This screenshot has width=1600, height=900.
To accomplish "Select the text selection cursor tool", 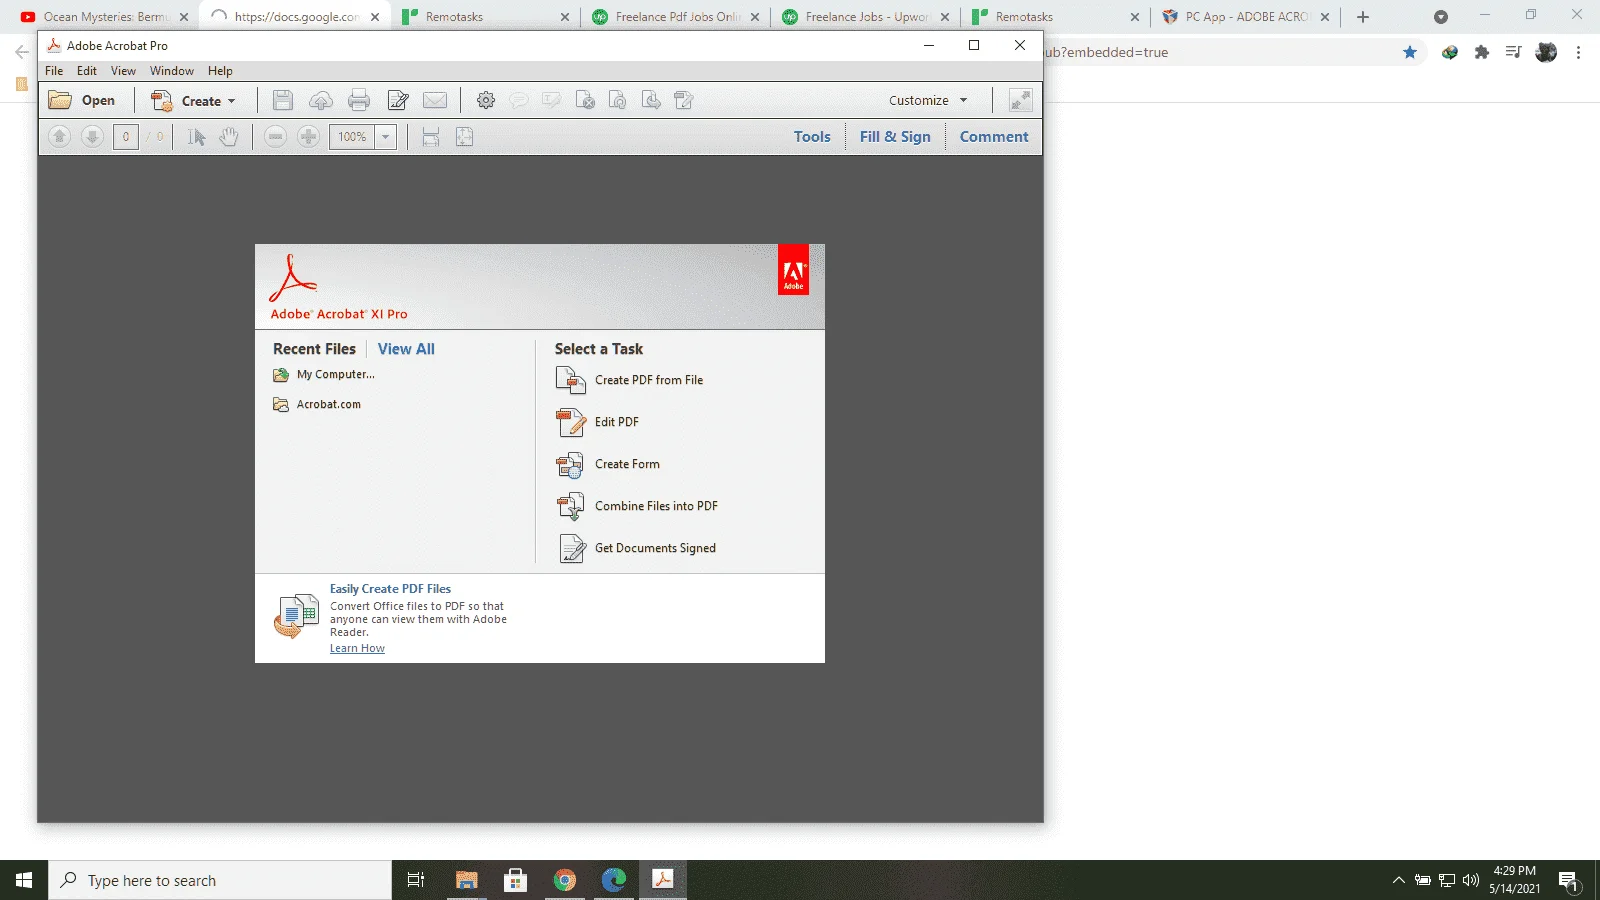I will point(197,137).
